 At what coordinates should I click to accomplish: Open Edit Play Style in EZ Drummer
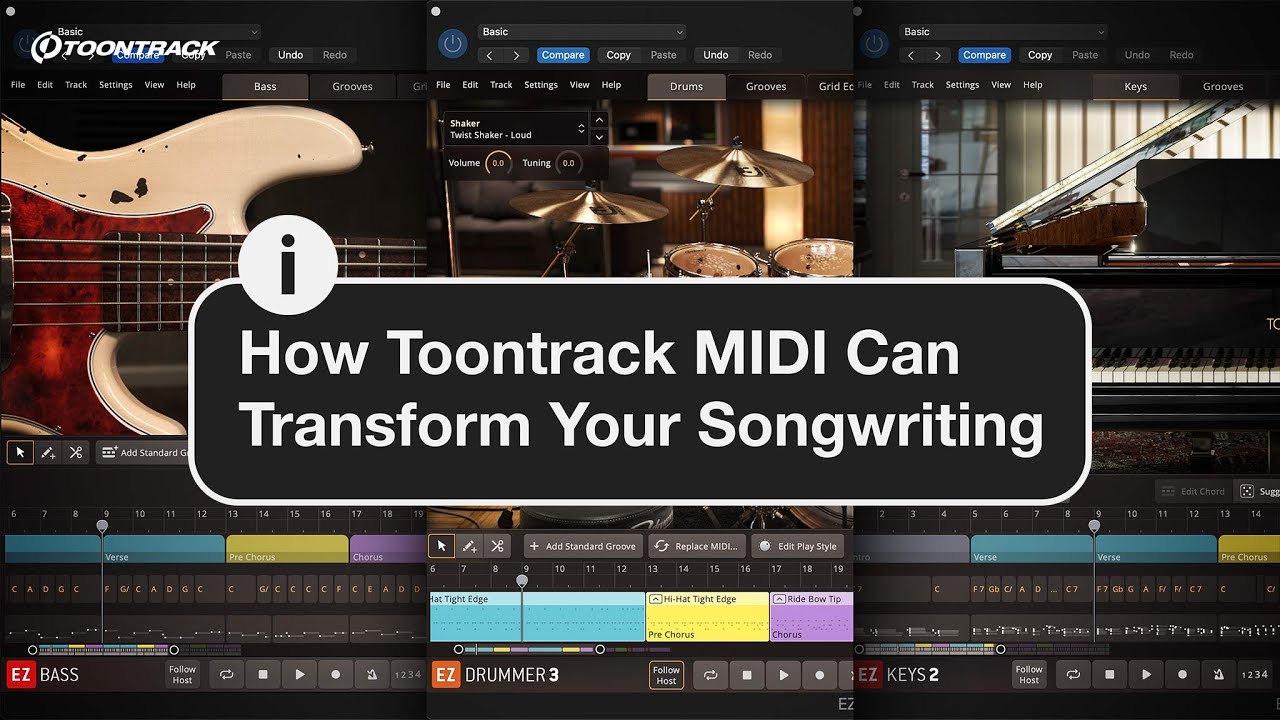coord(798,546)
